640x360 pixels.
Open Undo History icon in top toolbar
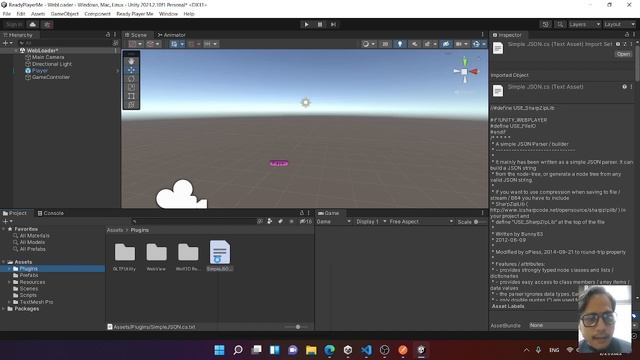(x=545, y=24)
